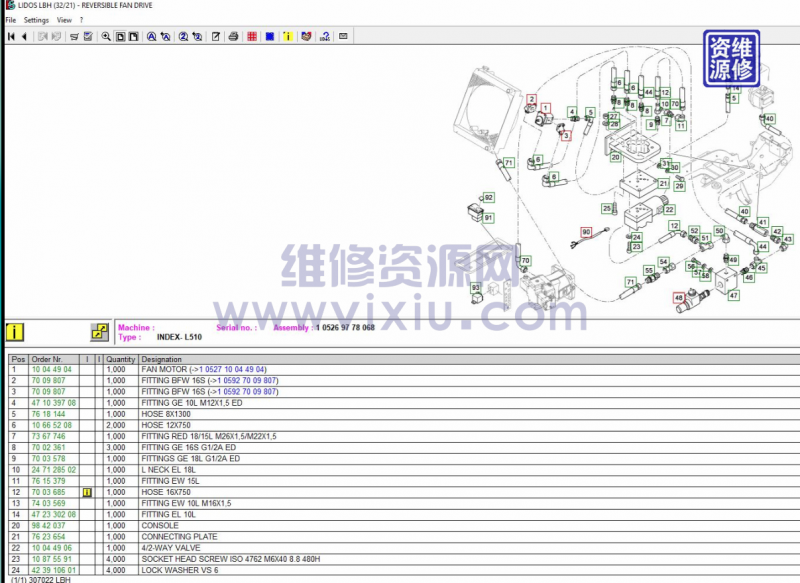Click the yellow link icon beside Machine
The image size is (800, 583).
point(99,331)
